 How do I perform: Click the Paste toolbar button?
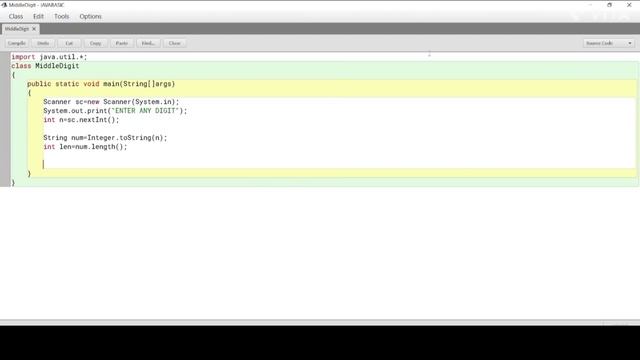[122, 43]
